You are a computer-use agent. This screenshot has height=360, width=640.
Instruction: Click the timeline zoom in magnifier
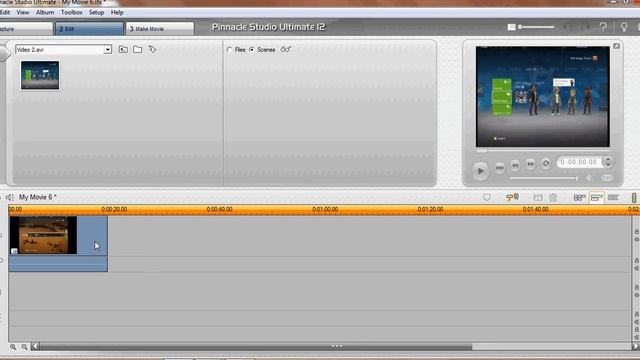(13, 347)
